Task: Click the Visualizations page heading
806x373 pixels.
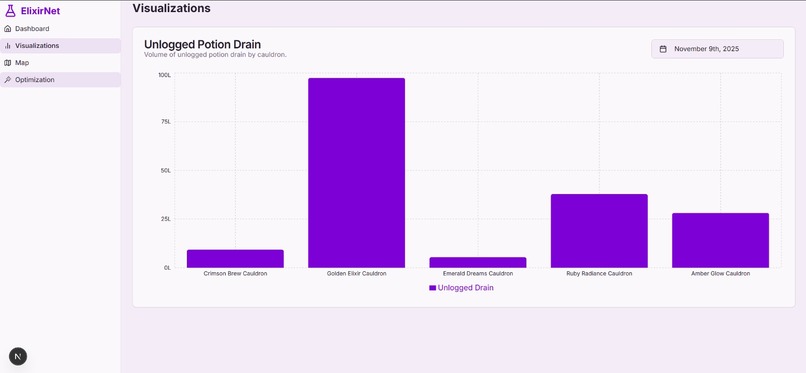Action: [x=171, y=8]
